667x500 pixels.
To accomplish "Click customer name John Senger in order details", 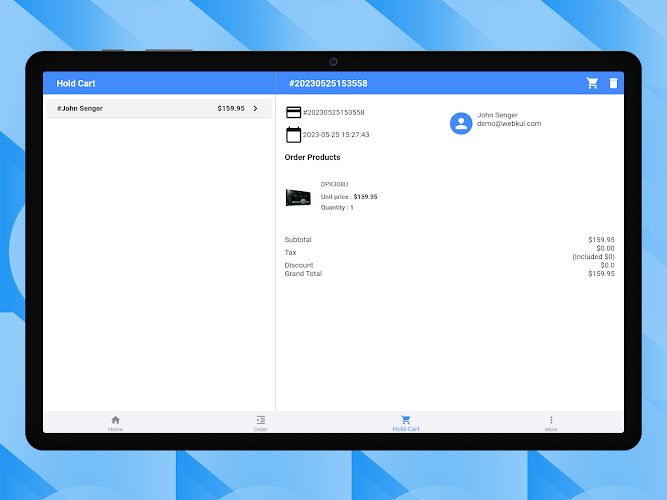I will (x=498, y=115).
